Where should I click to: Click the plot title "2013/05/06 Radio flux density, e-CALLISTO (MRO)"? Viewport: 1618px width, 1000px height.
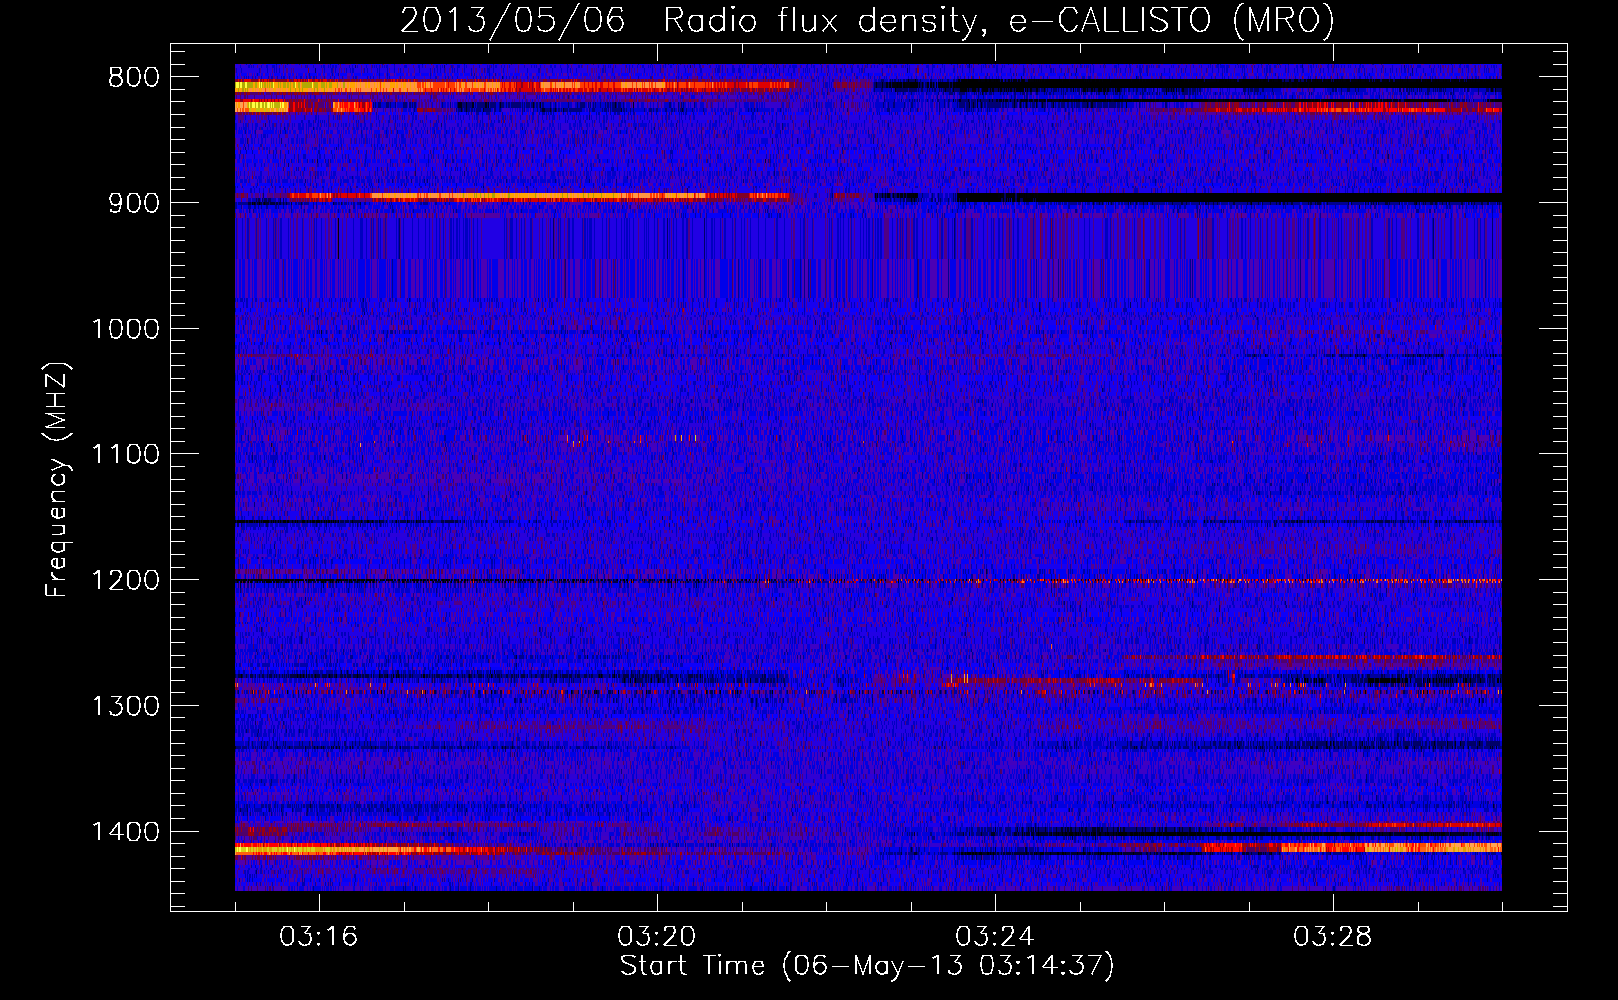pos(867,20)
